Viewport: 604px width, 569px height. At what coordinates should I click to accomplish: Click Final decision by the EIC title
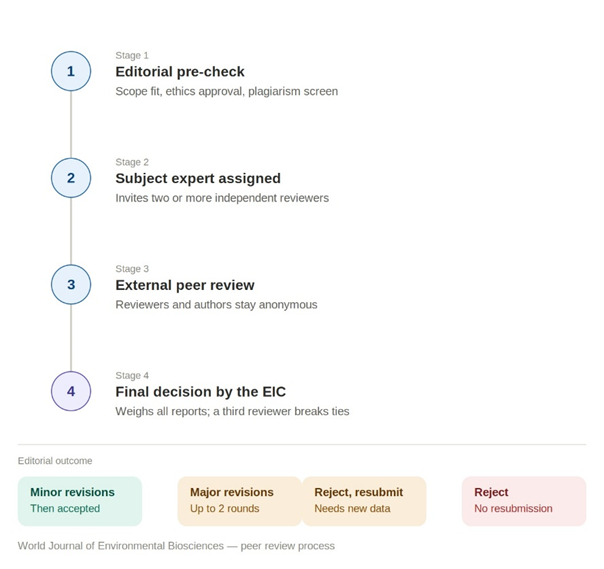click(x=201, y=392)
